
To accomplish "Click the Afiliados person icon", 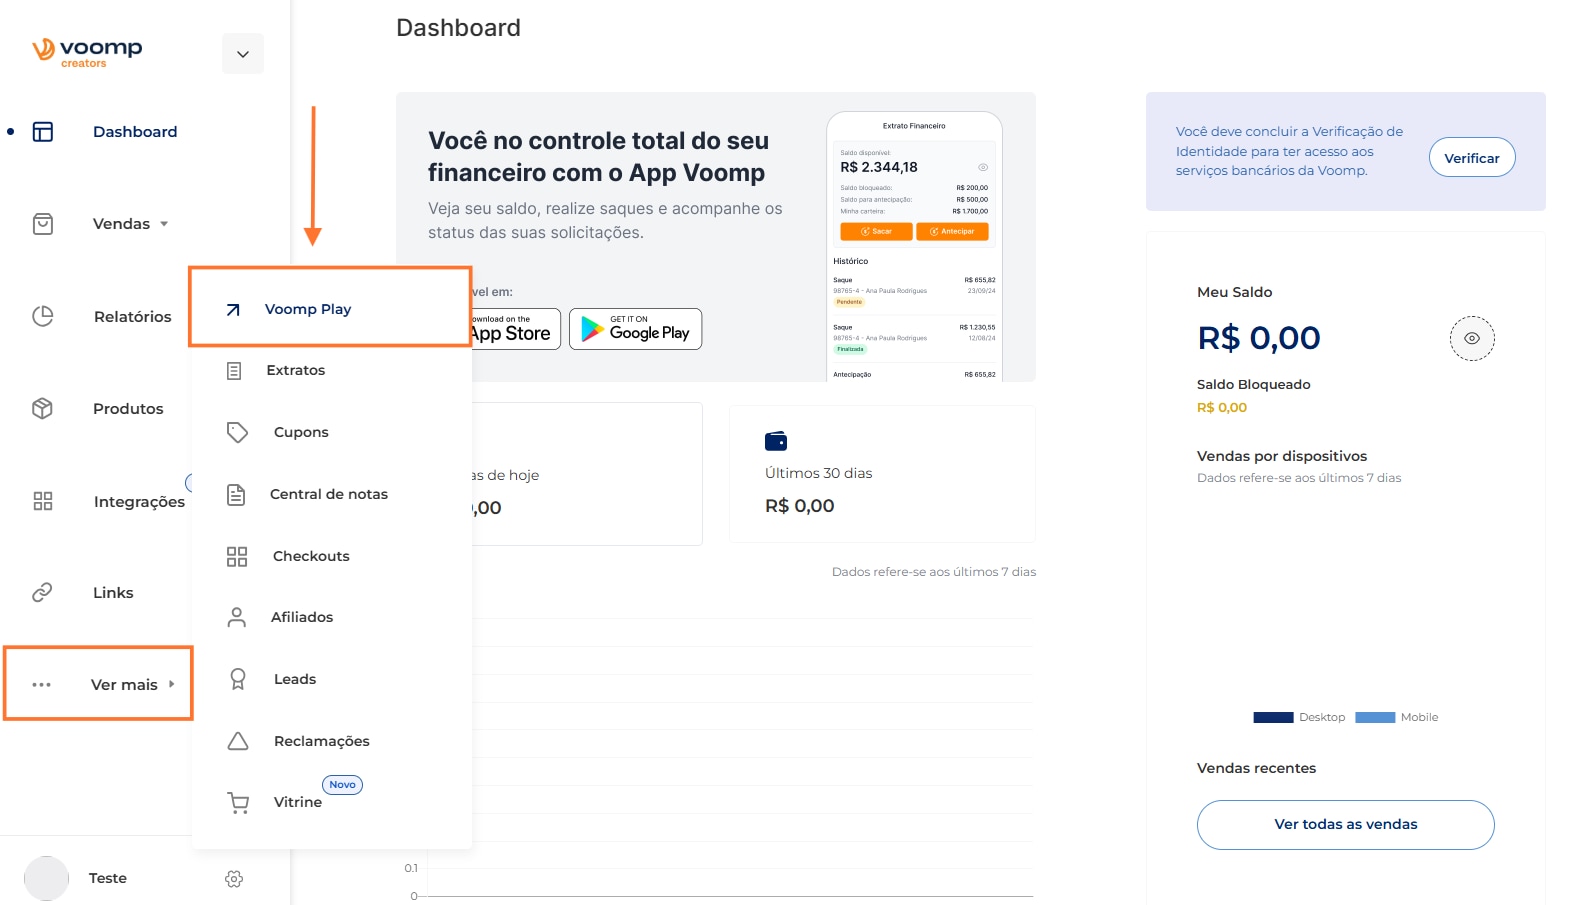I will [x=237, y=618].
